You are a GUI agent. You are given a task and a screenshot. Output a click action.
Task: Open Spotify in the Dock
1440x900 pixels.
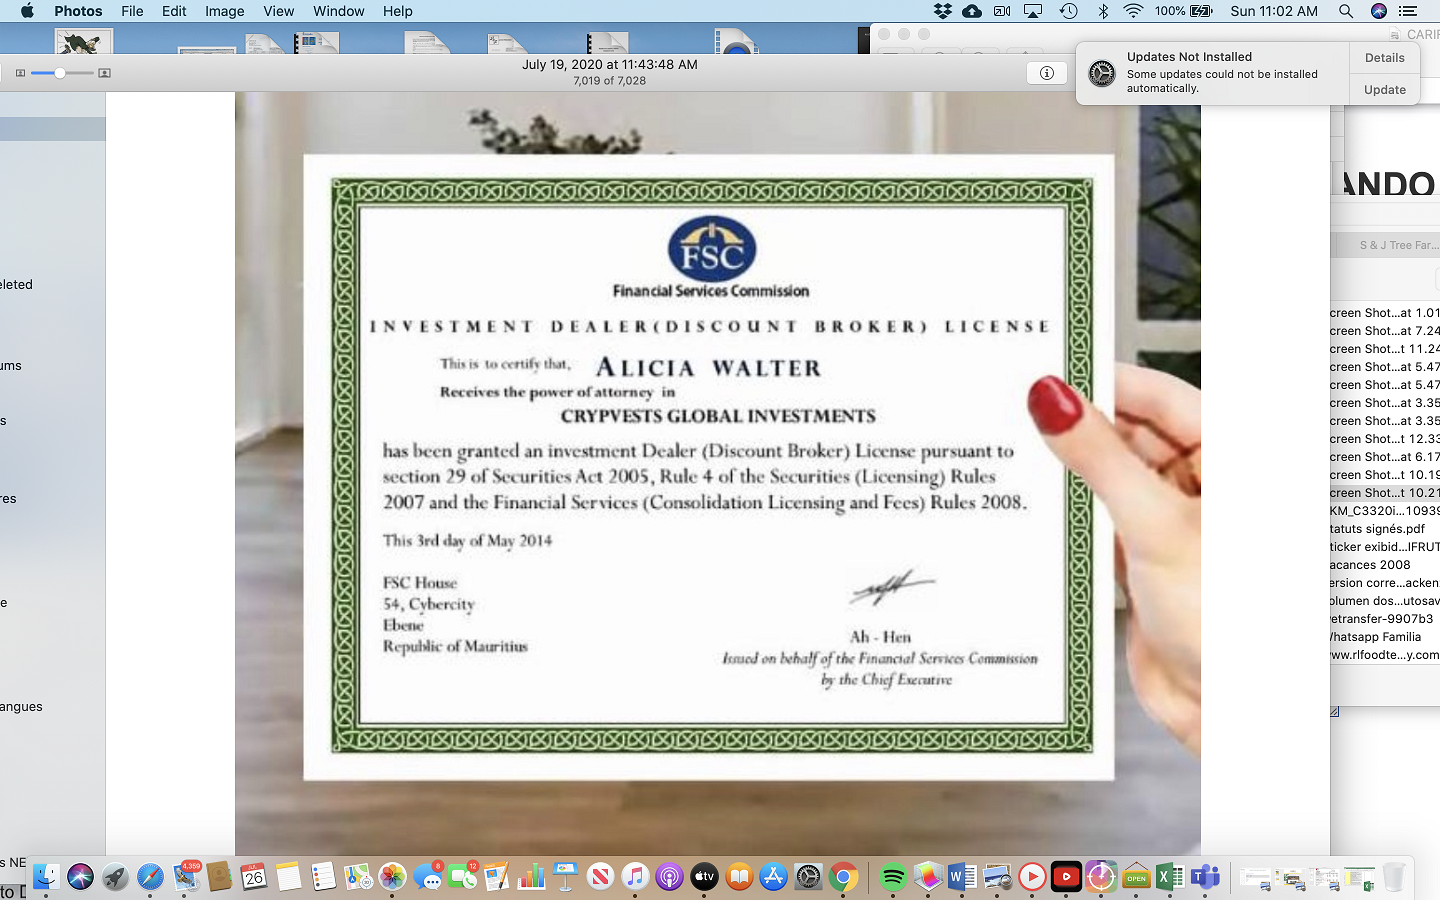tap(893, 877)
